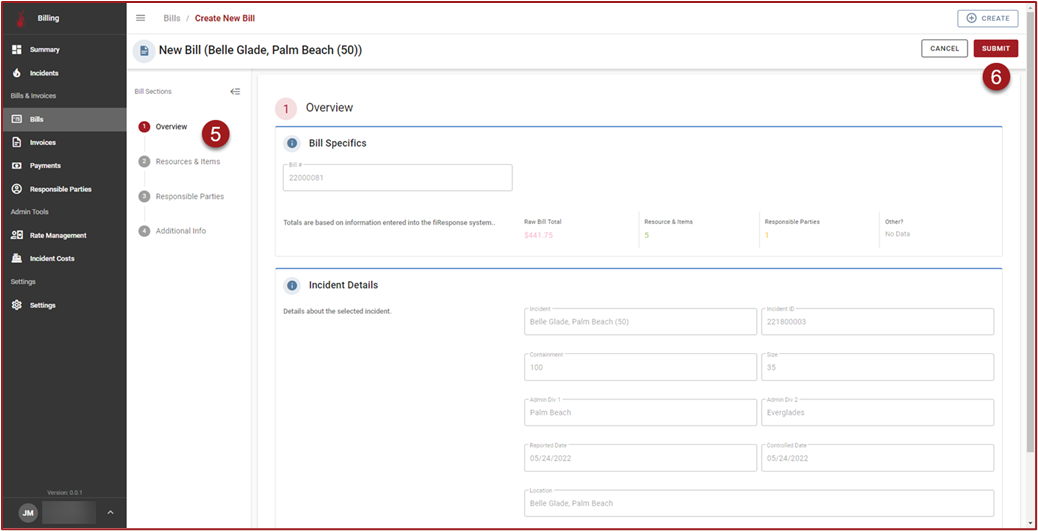Click the Create button

point(987,18)
